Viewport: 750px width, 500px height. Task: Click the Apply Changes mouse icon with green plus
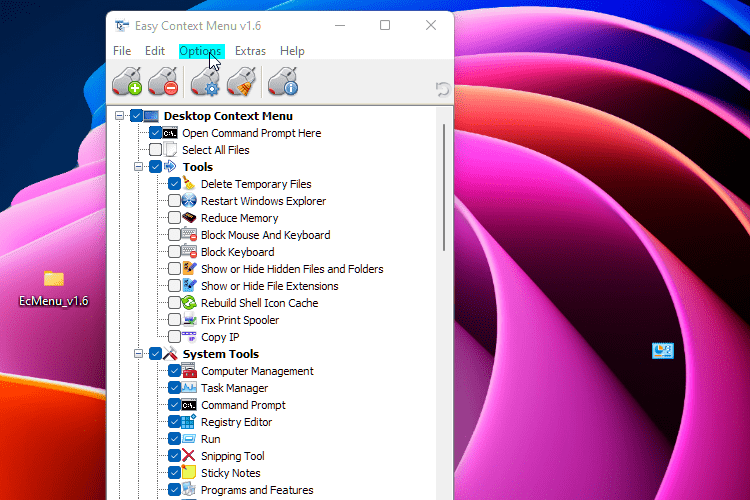[127, 82]
